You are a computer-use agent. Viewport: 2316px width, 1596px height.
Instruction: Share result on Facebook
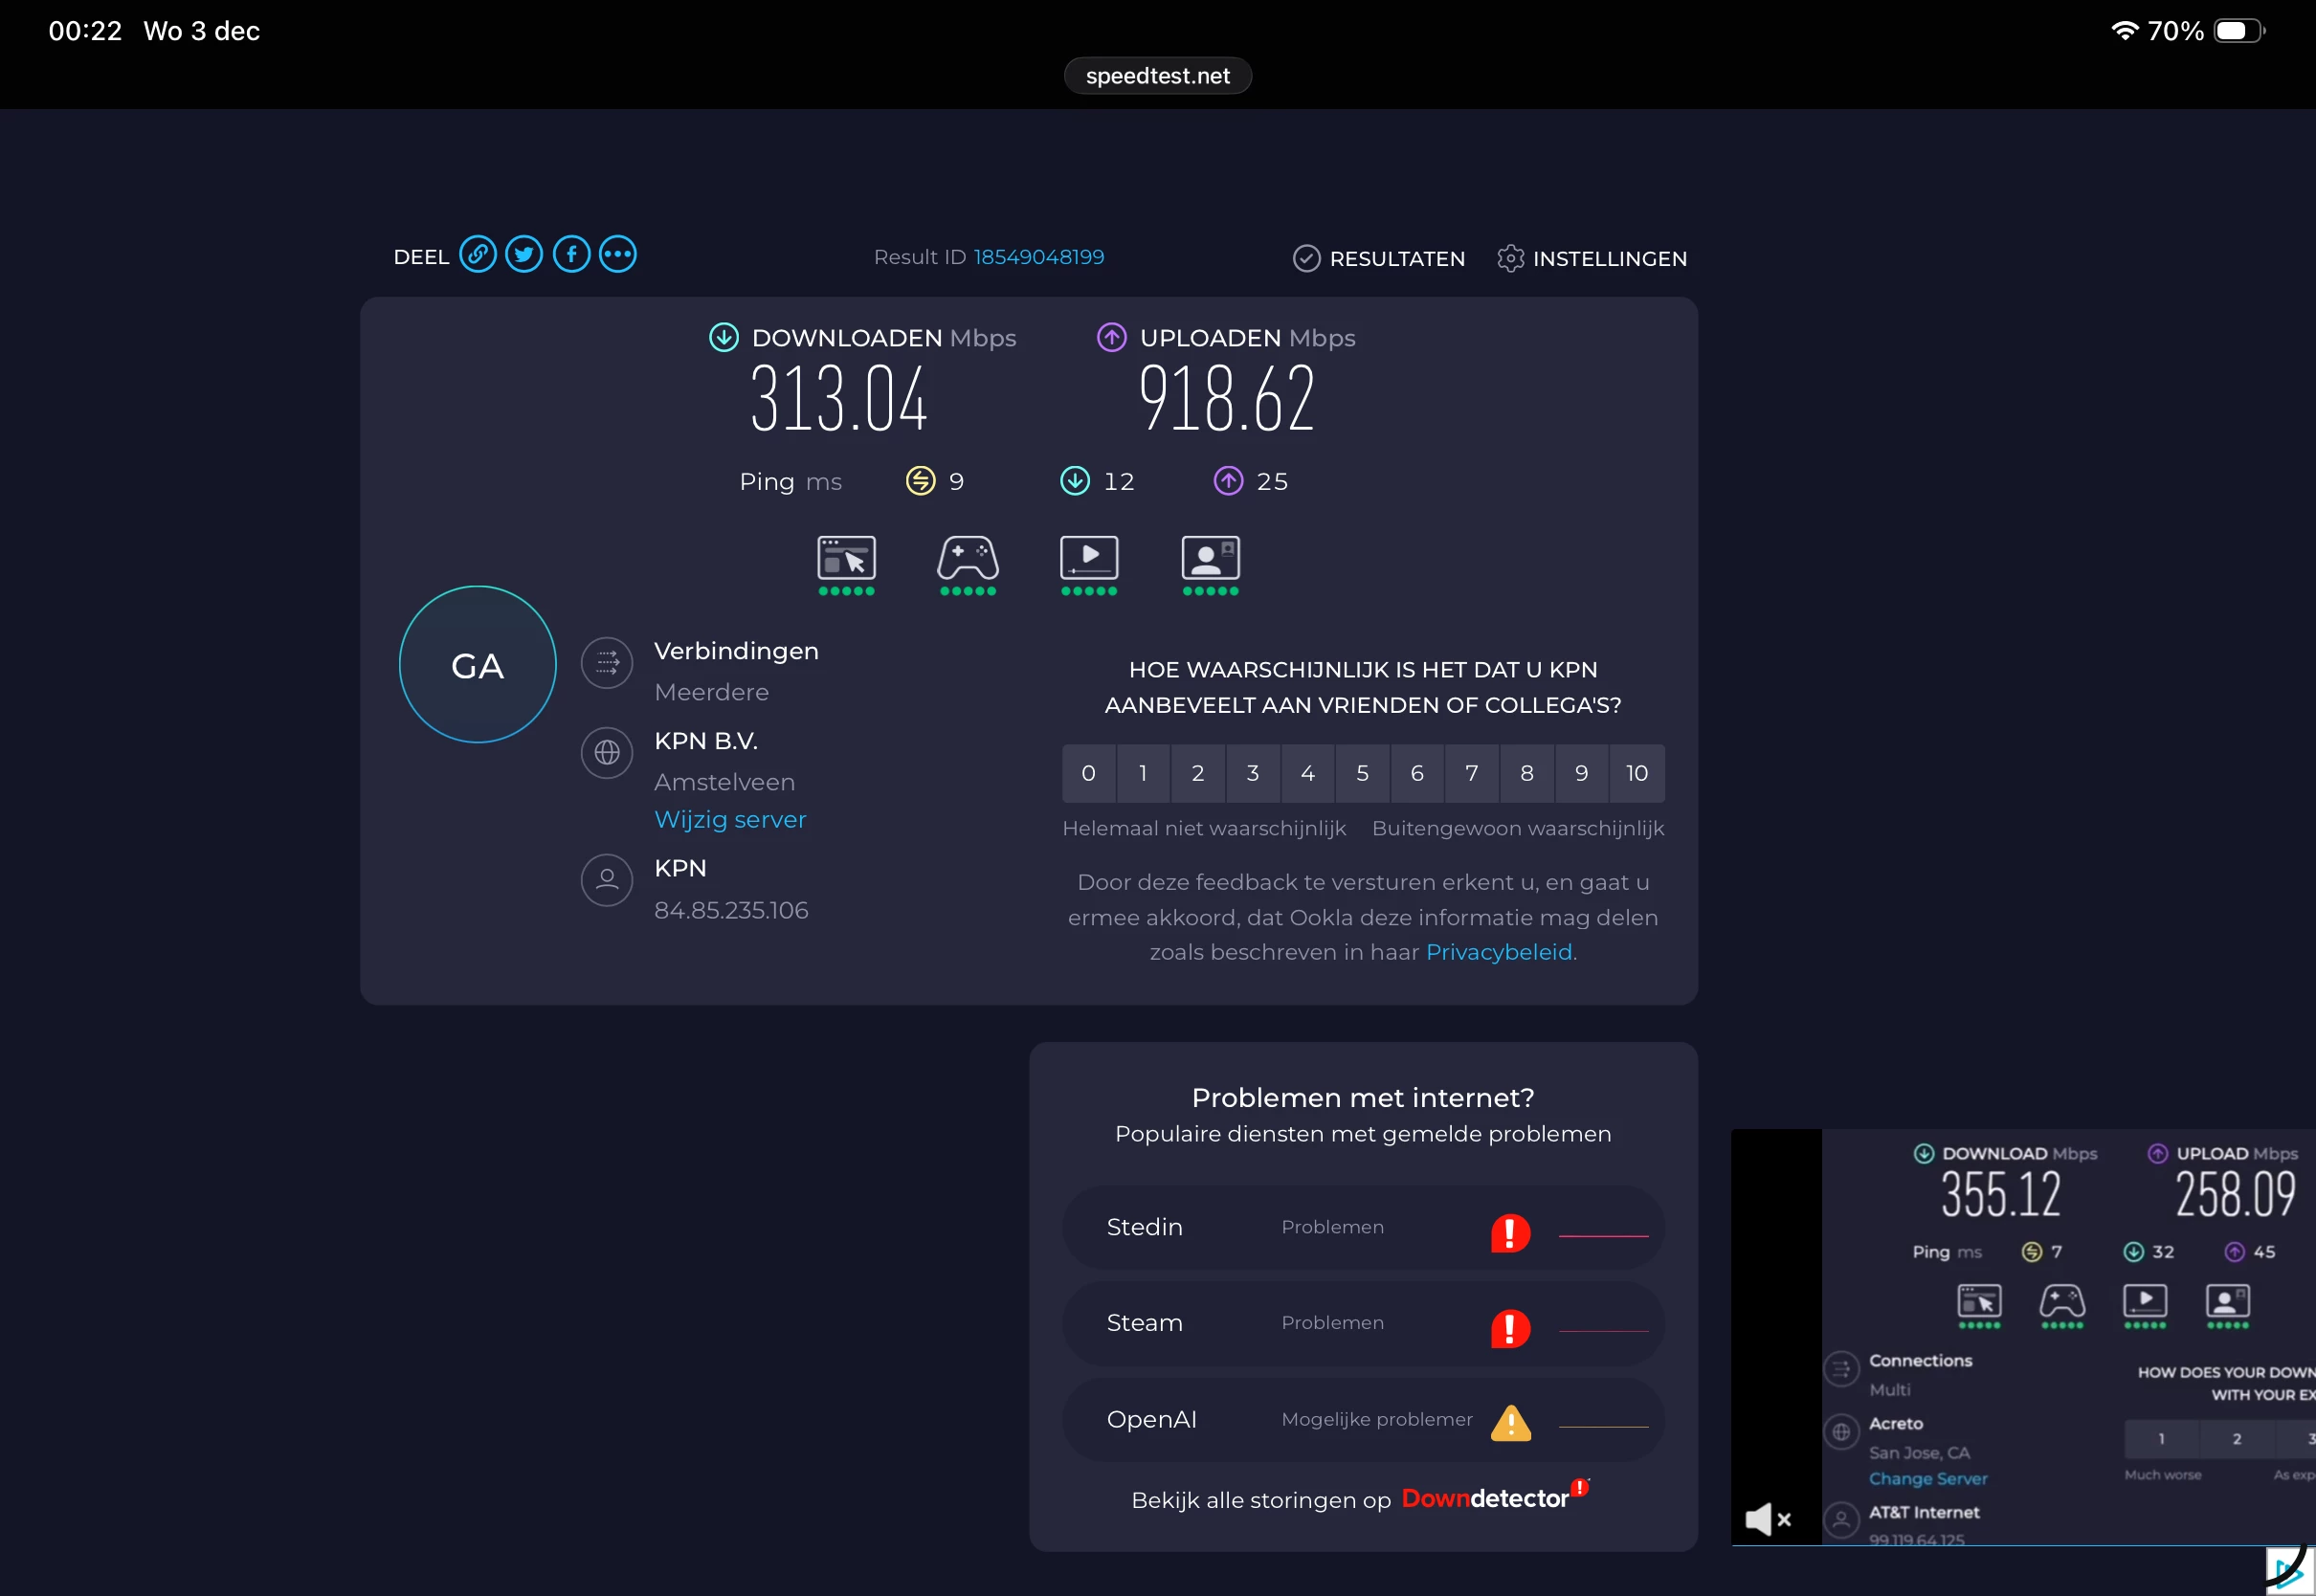571,255
